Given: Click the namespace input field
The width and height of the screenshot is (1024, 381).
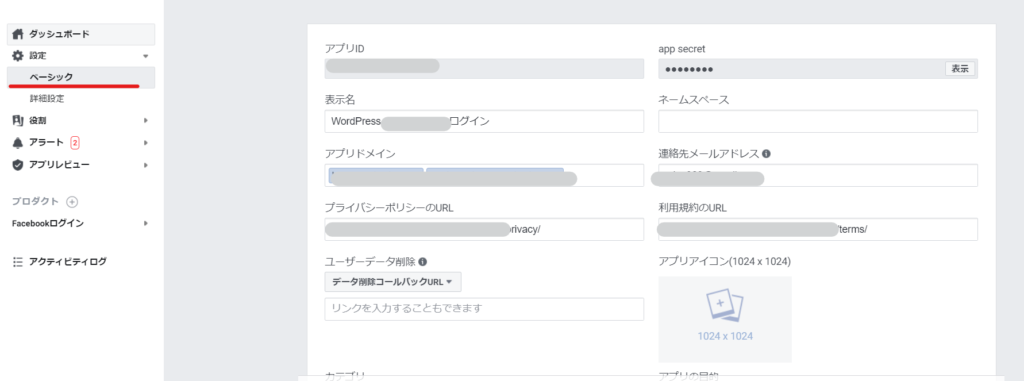Looking at the screenshot, I should pyautogui.click(x=818, y=122).
